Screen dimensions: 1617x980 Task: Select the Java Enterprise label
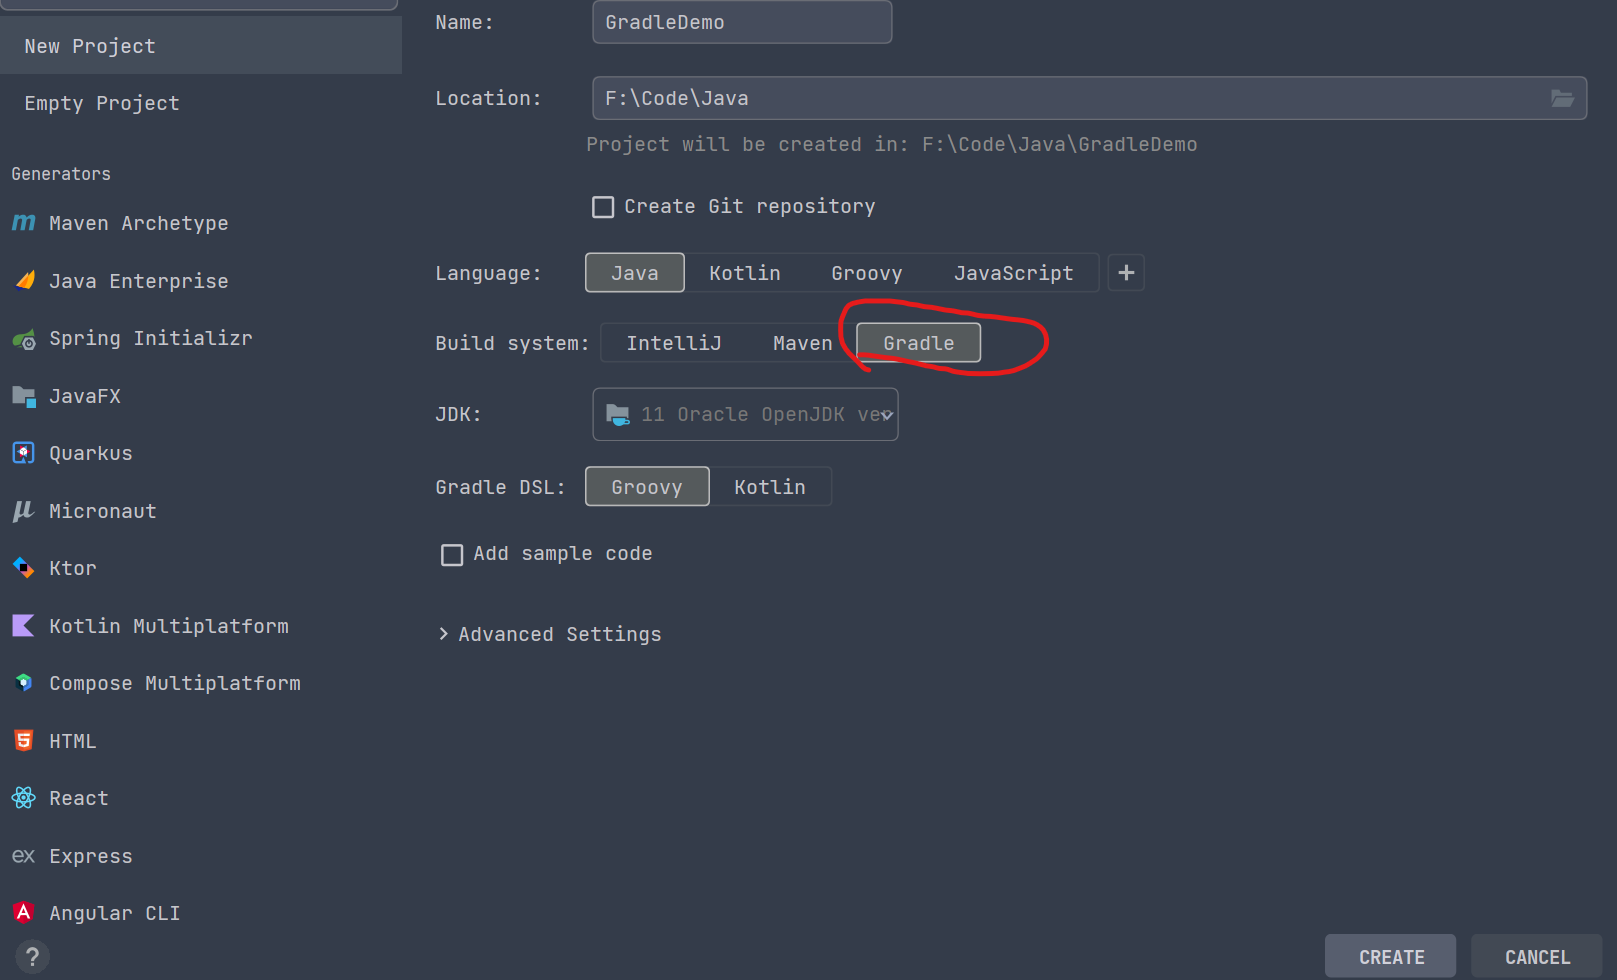click(139, 281)
